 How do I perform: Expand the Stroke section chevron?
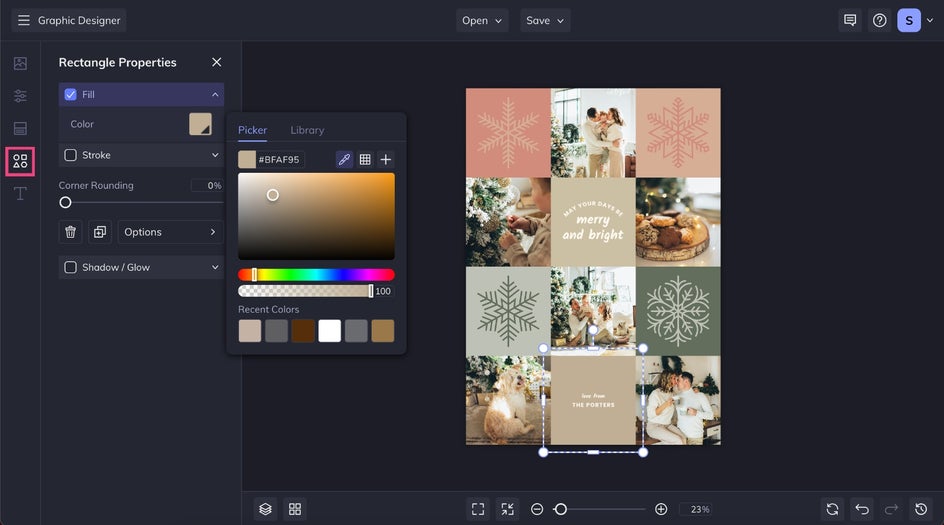click(x=215, y=155)
